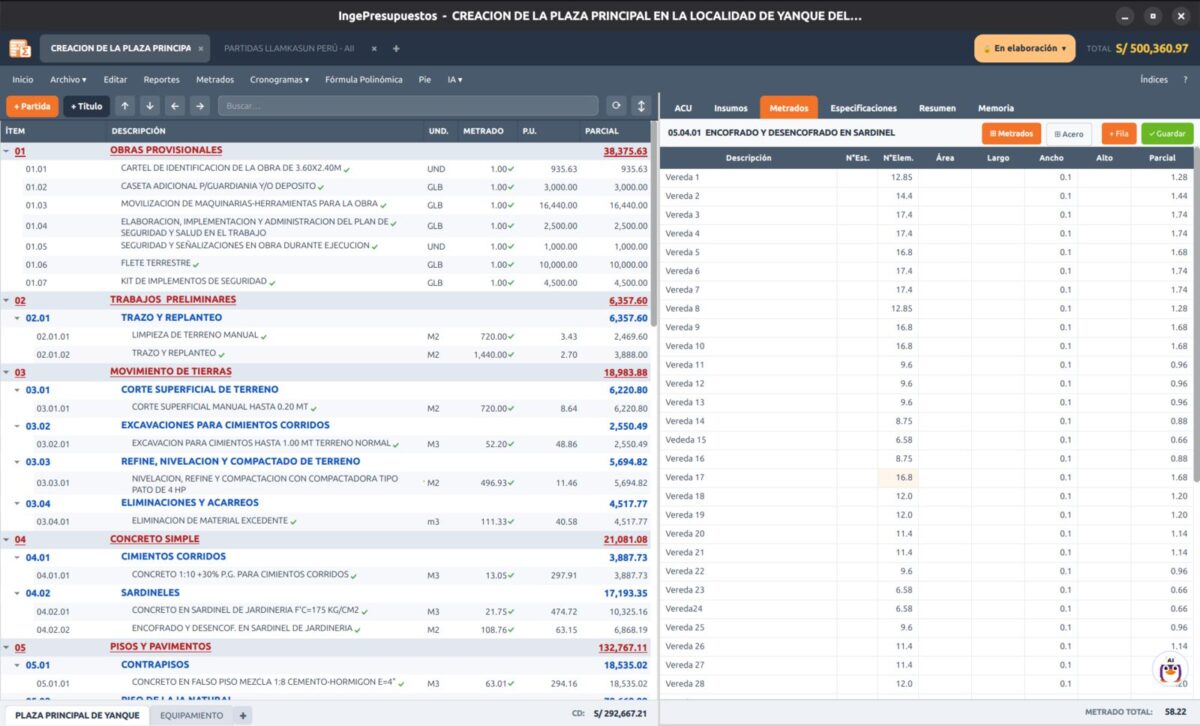
Task: Collapse the 03.02 EXCAVACIONES PARA CIMIENTOS CORRIDOS group
Action: (17, 426)
